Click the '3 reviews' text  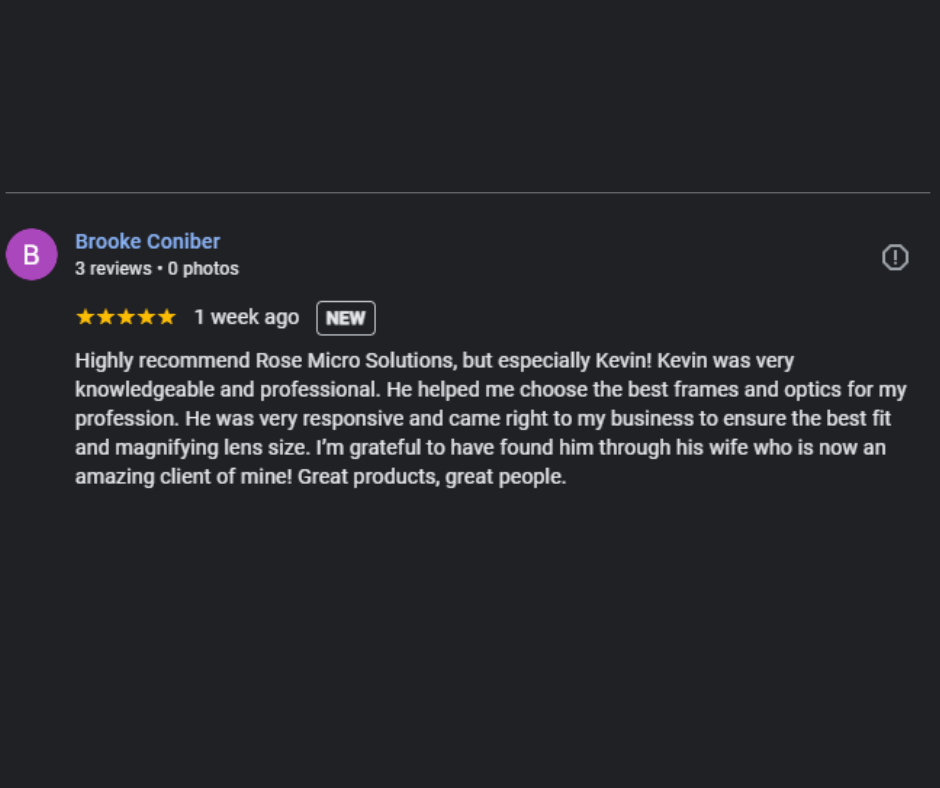(113, 269)
